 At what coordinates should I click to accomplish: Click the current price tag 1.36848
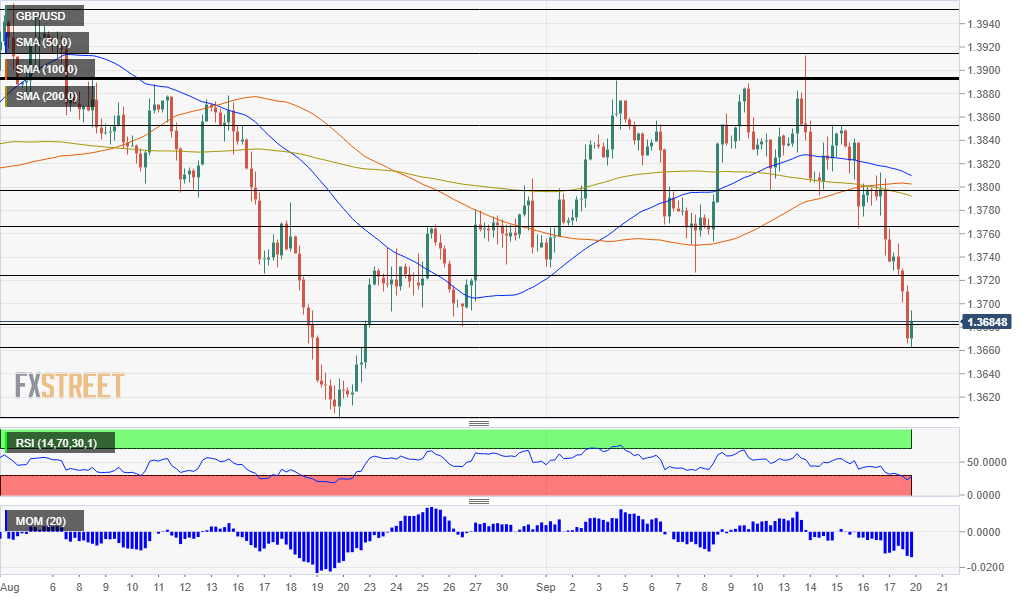986,322
